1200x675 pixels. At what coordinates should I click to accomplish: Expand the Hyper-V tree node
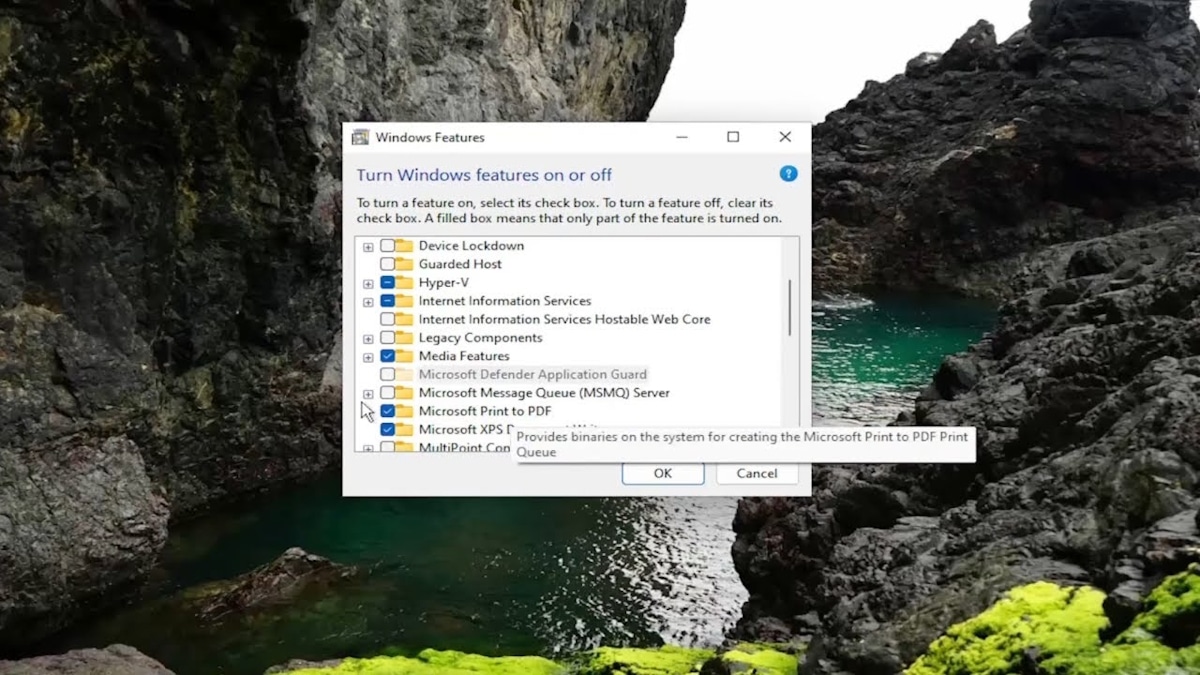[x=368, y=282]
